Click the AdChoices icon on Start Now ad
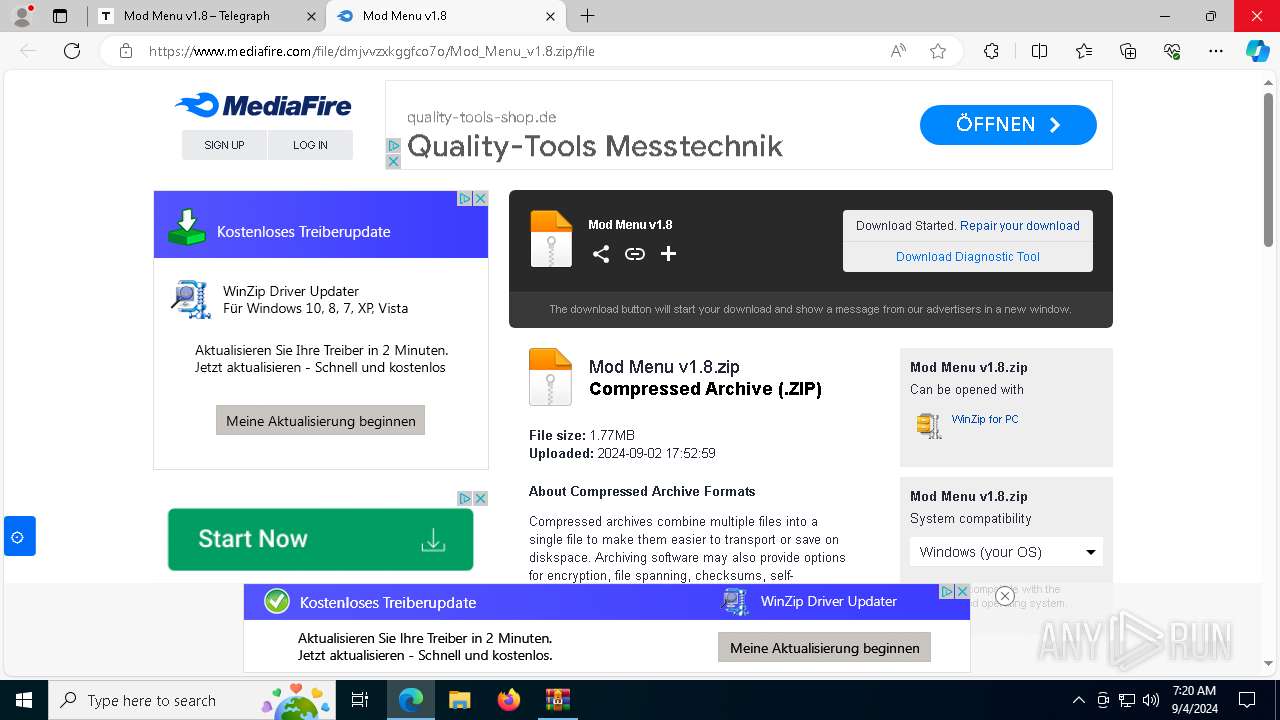Screen dimensions: 1280x720 (x=465, y=498)
